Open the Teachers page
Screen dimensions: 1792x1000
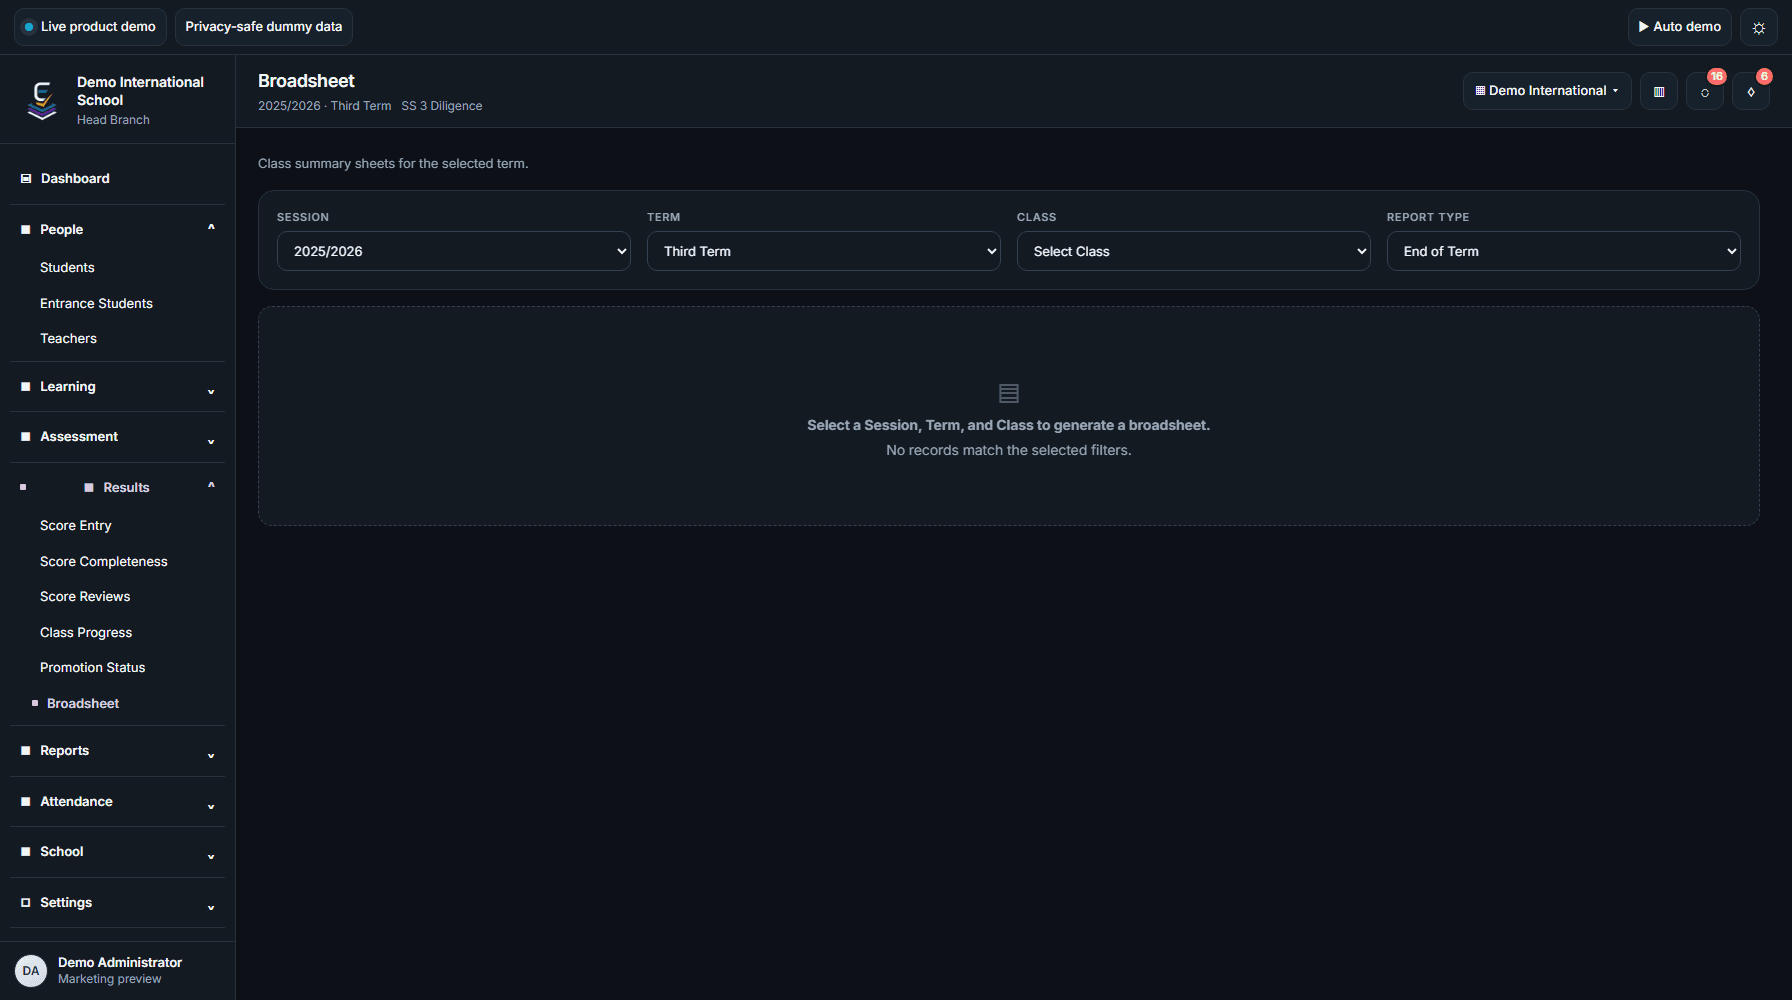pyautogui.click(x=68, y=339)
